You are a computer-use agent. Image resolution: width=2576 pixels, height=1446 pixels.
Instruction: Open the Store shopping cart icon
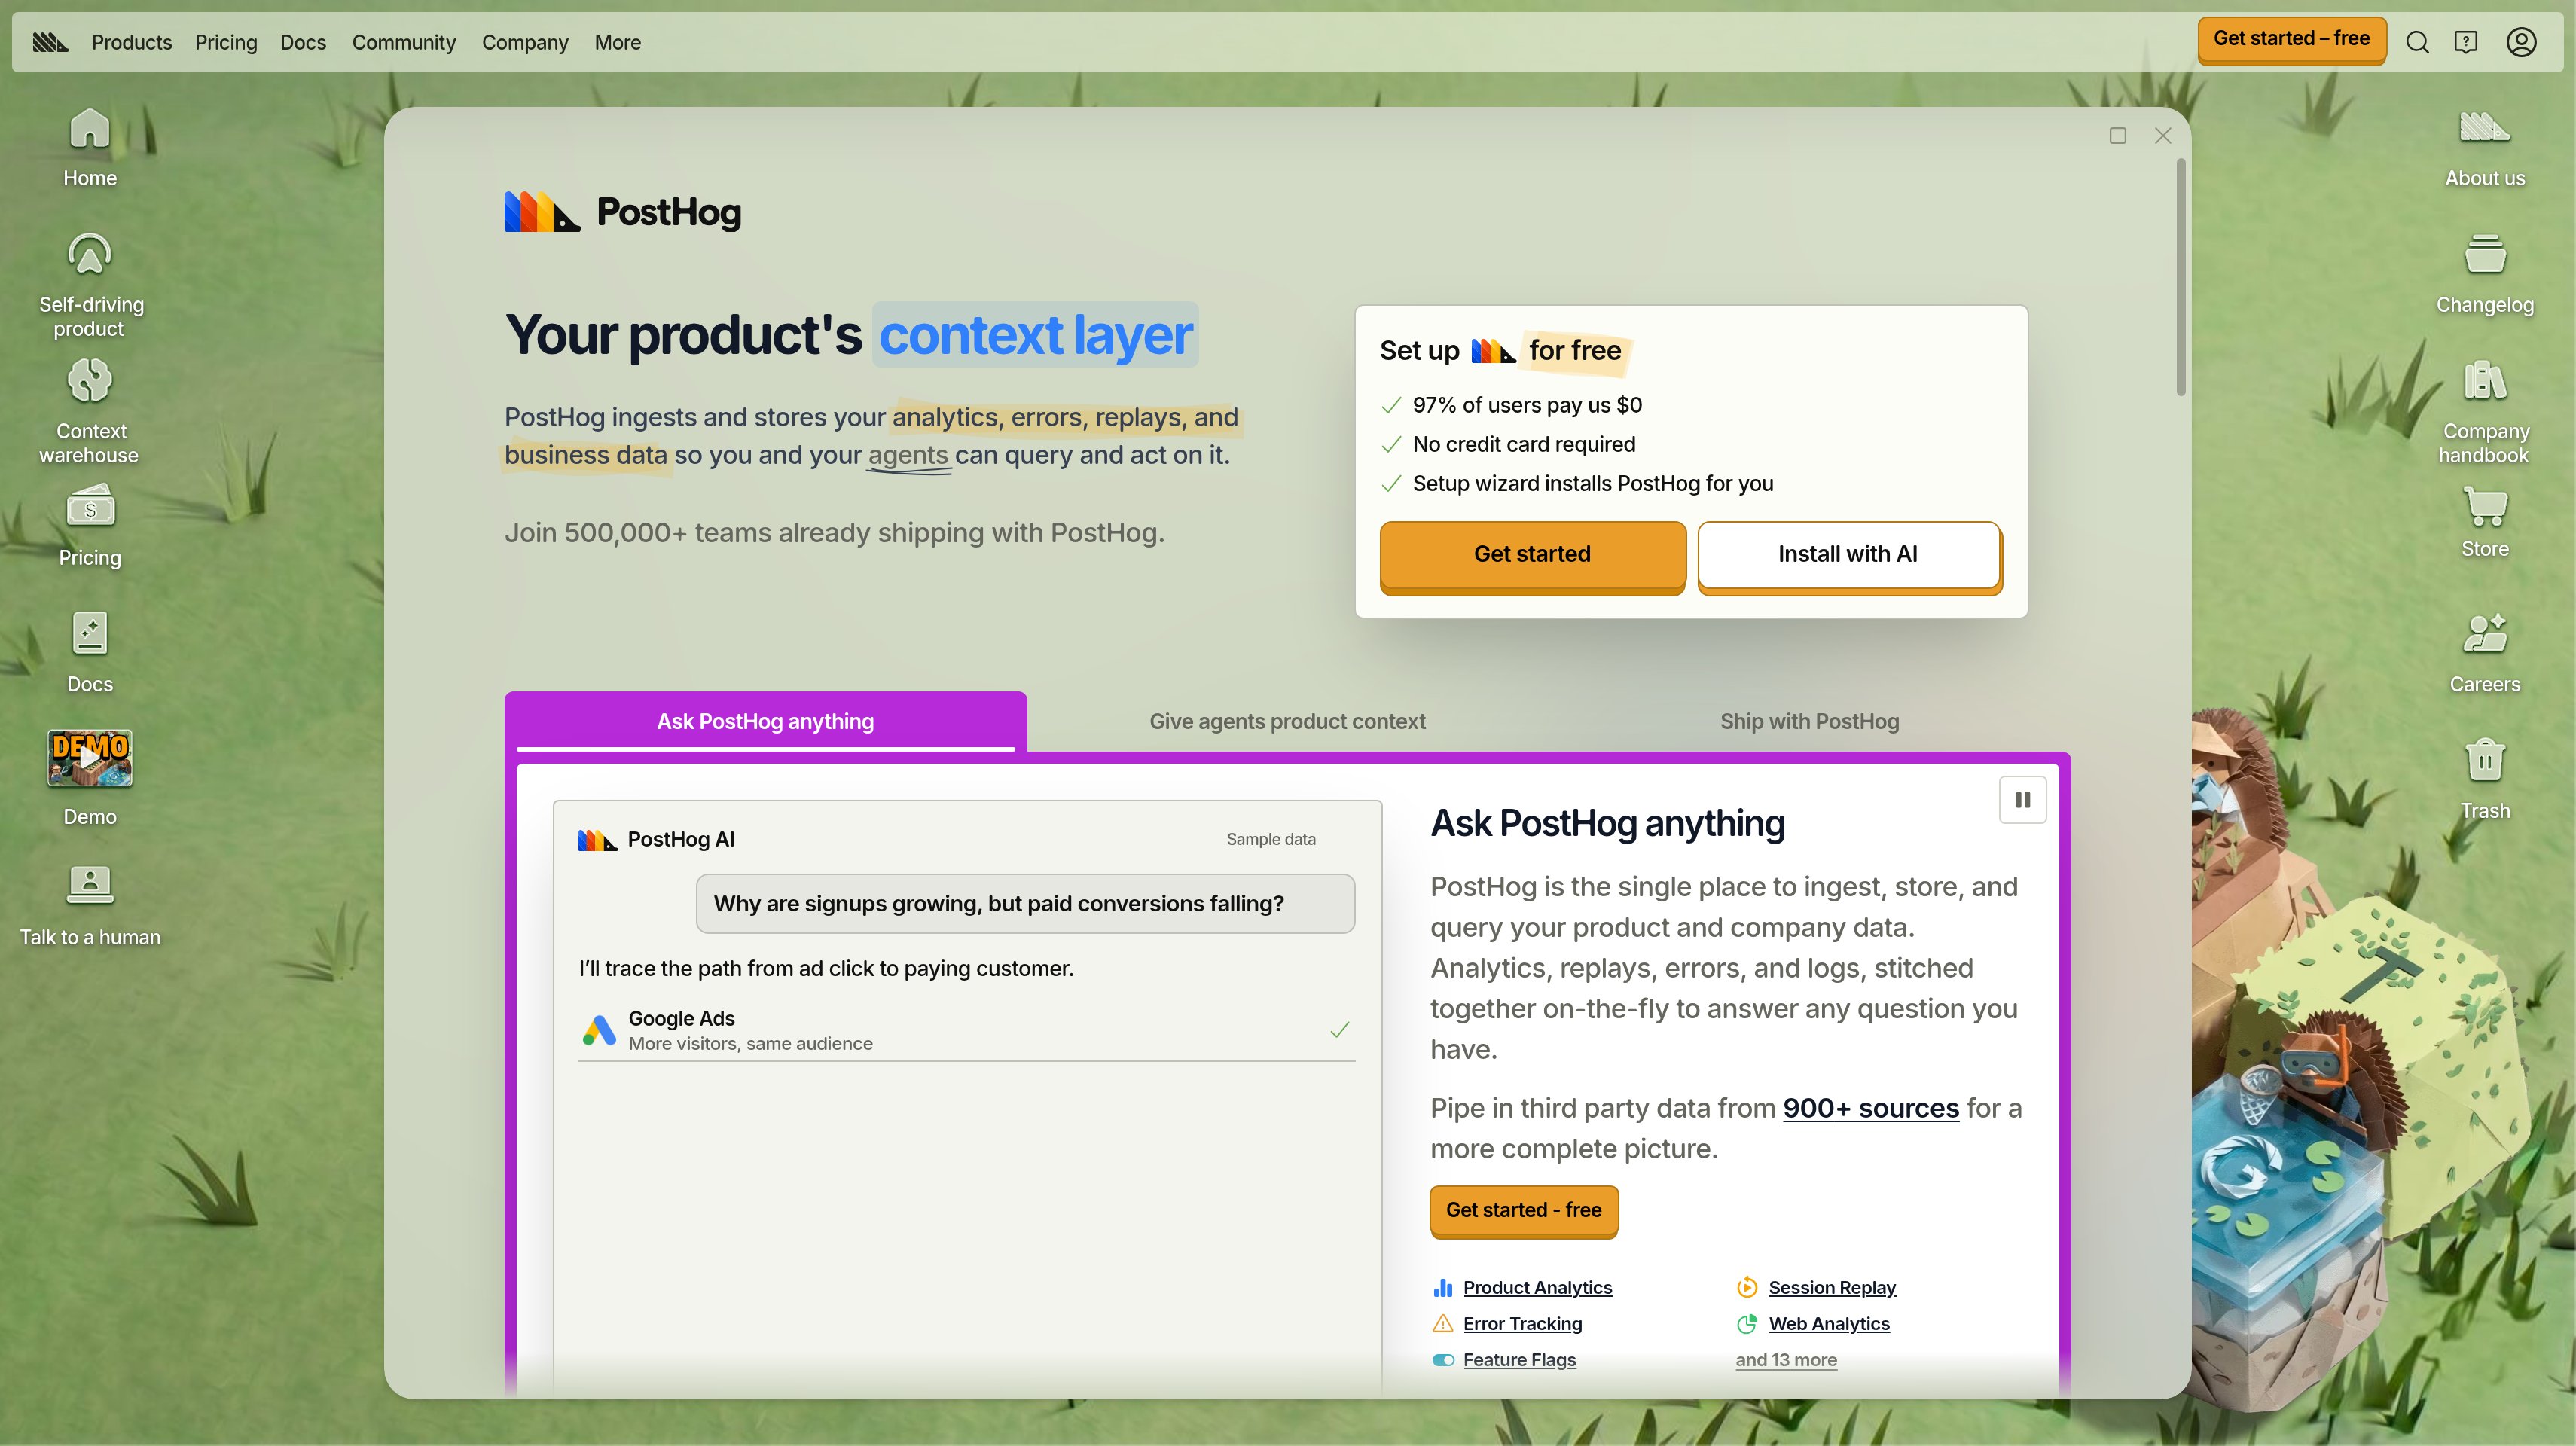pyautogui.click(x=2485, y=521)
